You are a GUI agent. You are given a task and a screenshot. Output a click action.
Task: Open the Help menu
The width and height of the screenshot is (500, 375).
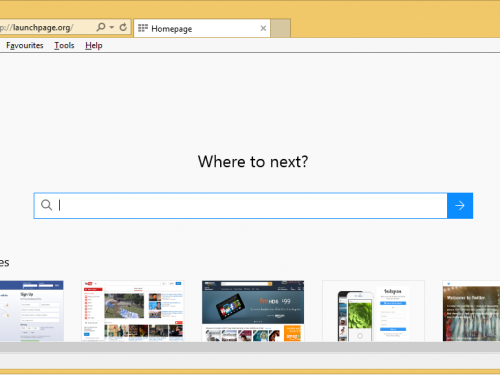(x=94, y=45)
